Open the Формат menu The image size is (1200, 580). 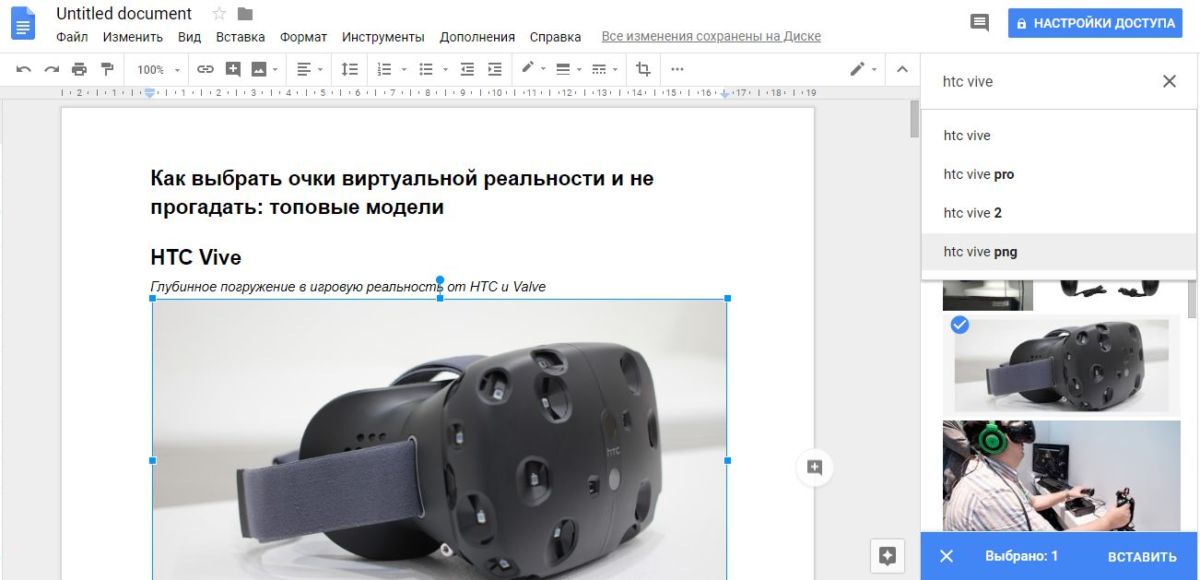303,37
